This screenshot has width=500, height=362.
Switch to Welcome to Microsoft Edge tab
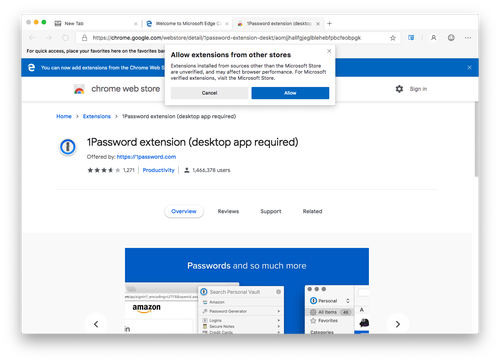(x=187, y=23)
